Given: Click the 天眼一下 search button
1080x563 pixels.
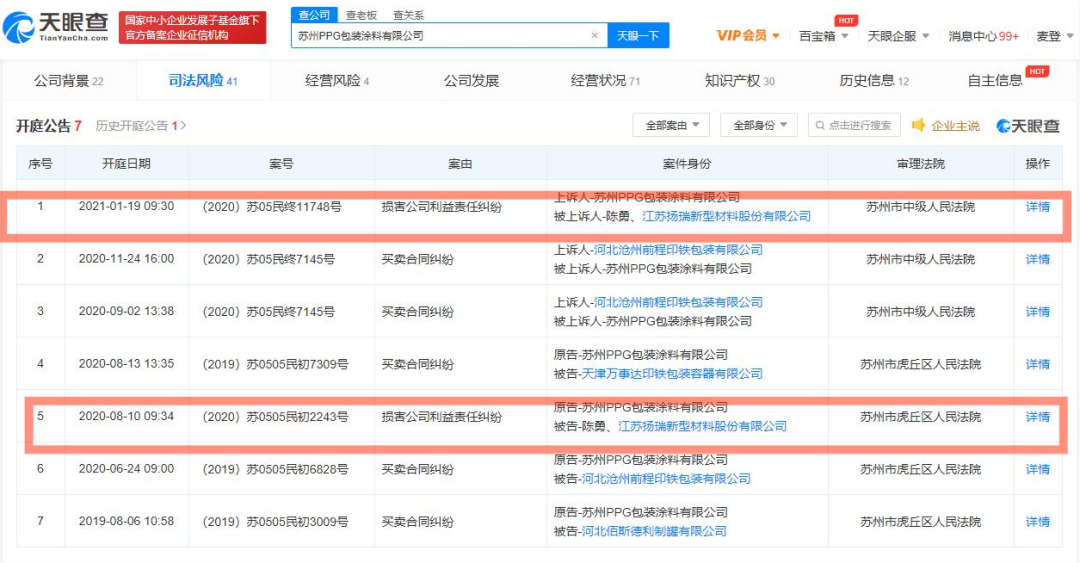Looking at the screenshot, I should (638, 35).
